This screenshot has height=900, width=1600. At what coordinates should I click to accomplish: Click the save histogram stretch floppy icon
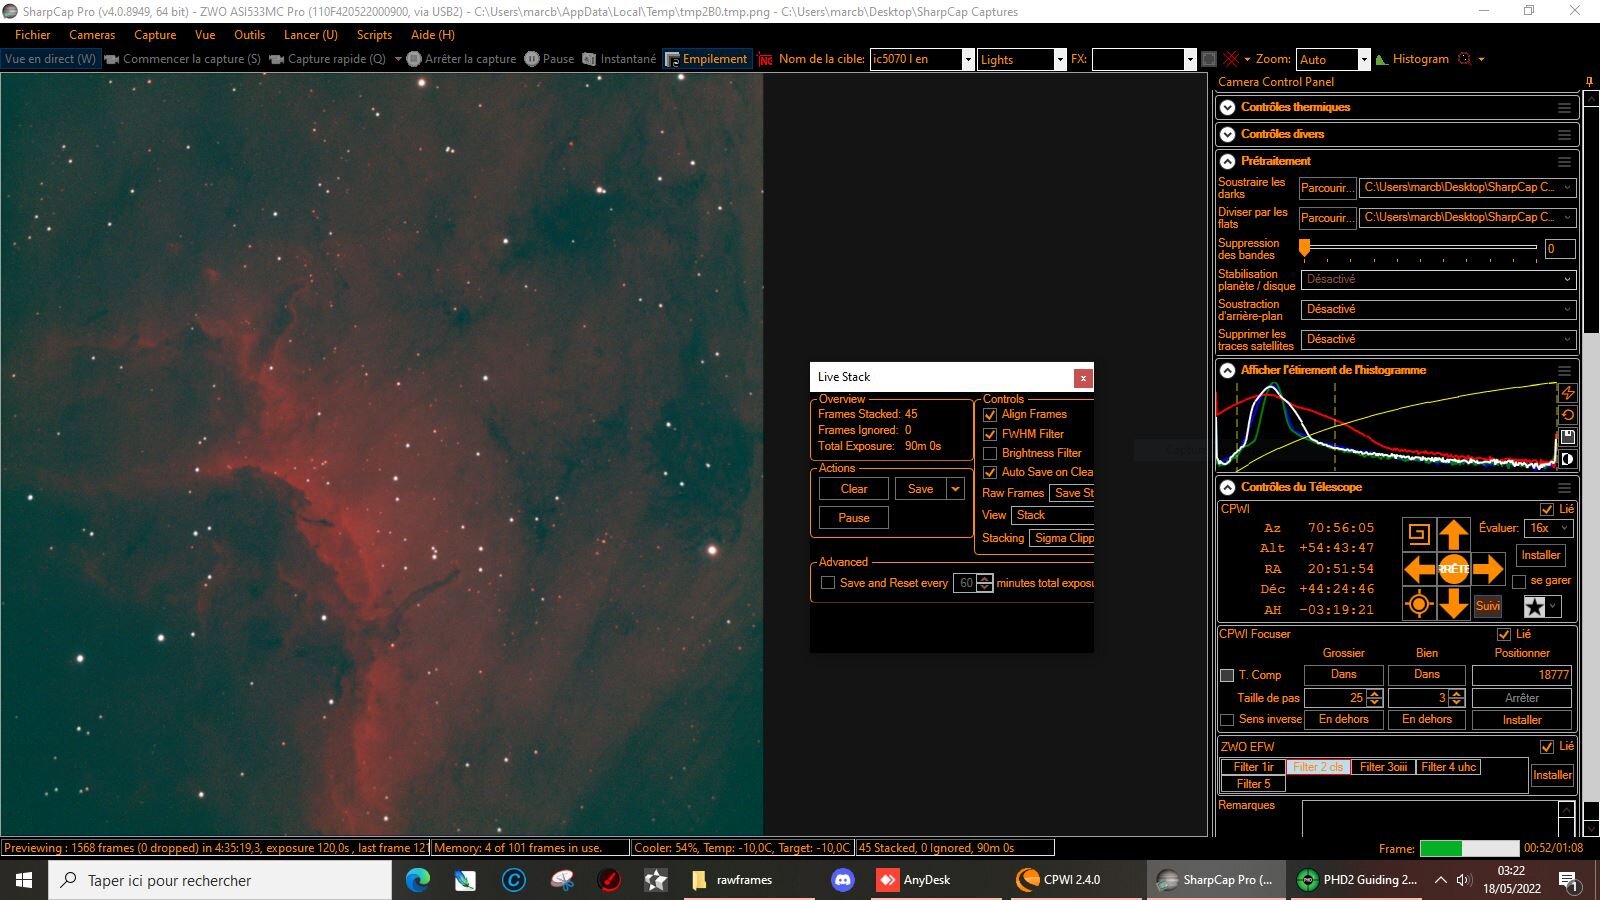1567,437
